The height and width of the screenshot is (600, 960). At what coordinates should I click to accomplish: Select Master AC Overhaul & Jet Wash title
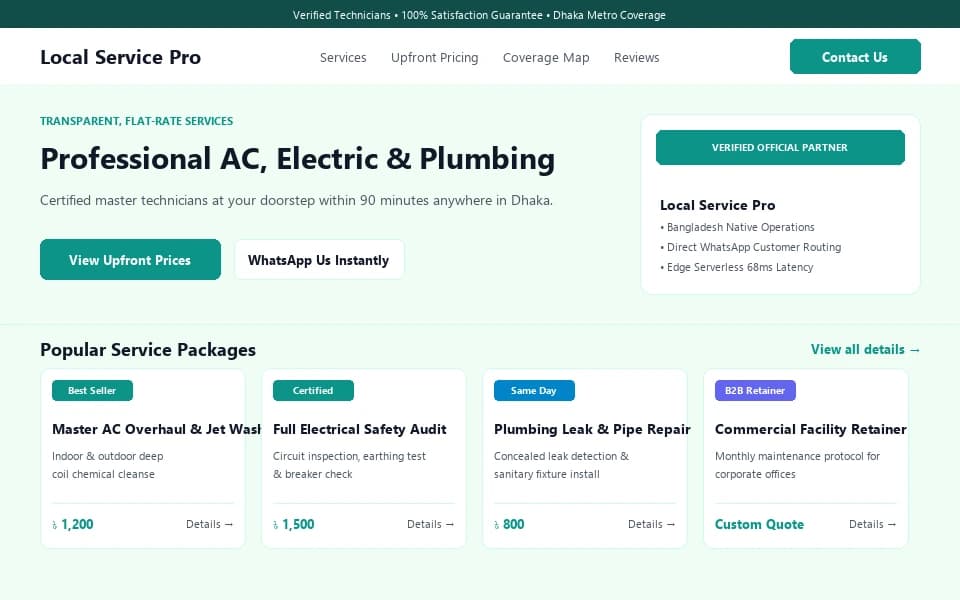157,429
